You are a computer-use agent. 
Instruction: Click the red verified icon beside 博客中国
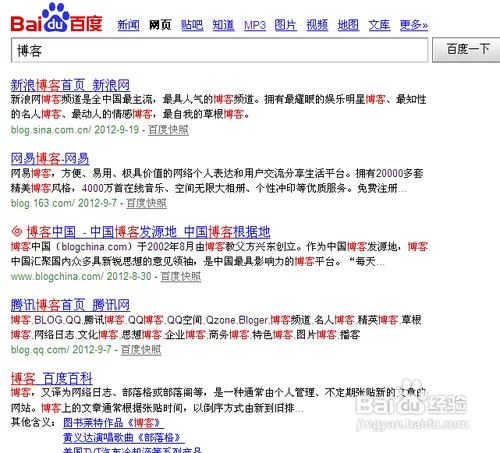(17, 231)
